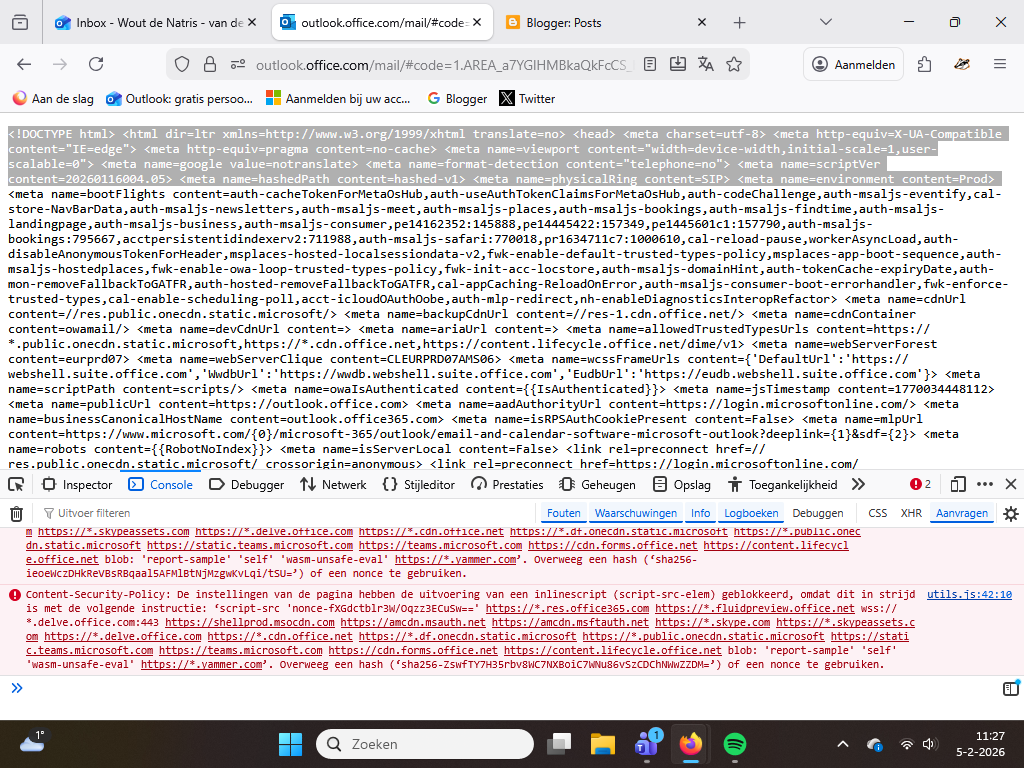Show site security padlock info
1024x768 pixels.
(210, 64)
